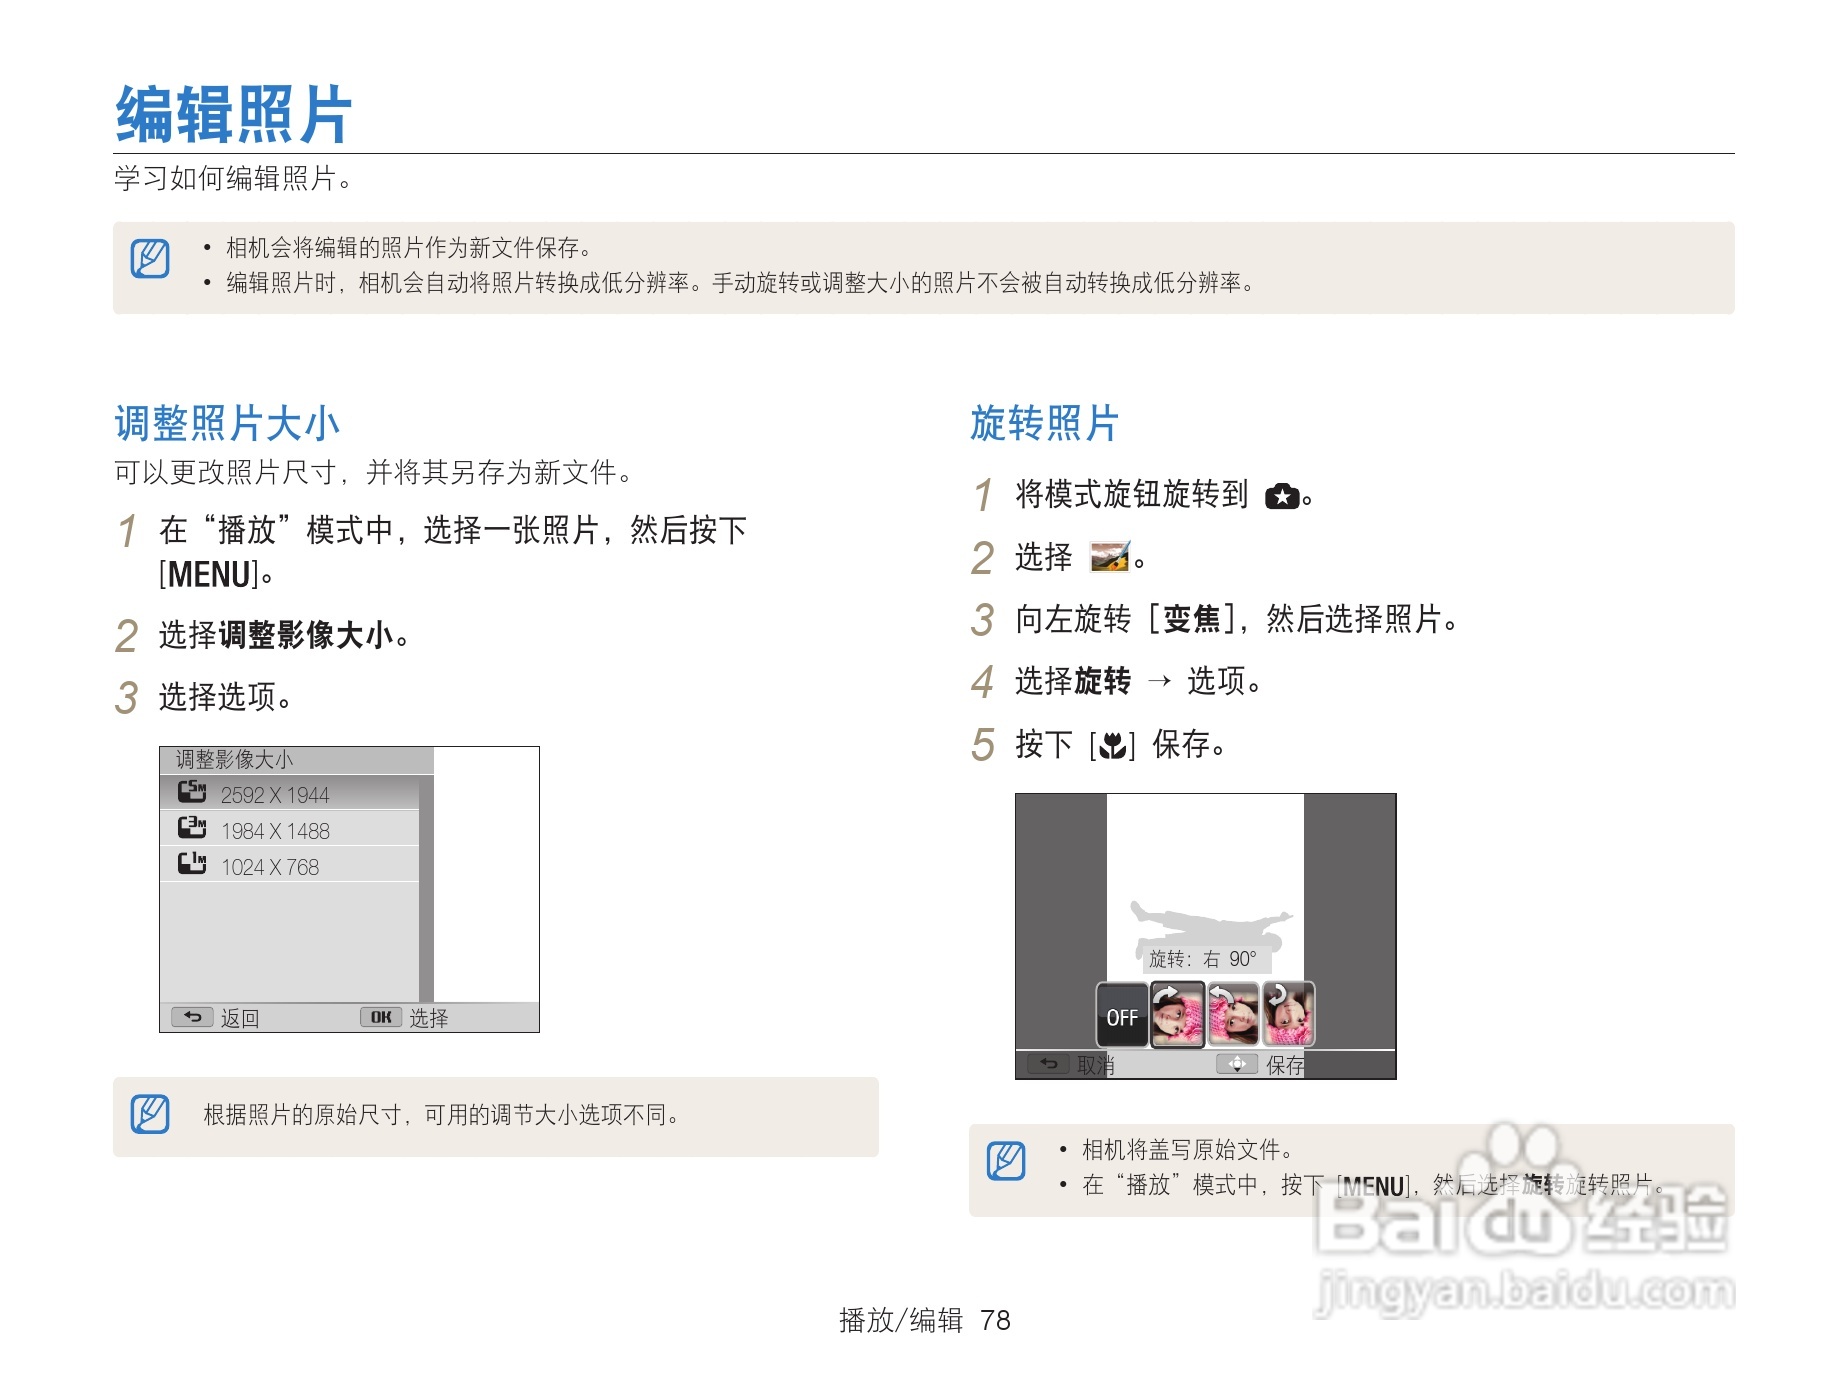Select OFF to disable rotation
This screenshot has height=1395, width=1848.
1123,1017
